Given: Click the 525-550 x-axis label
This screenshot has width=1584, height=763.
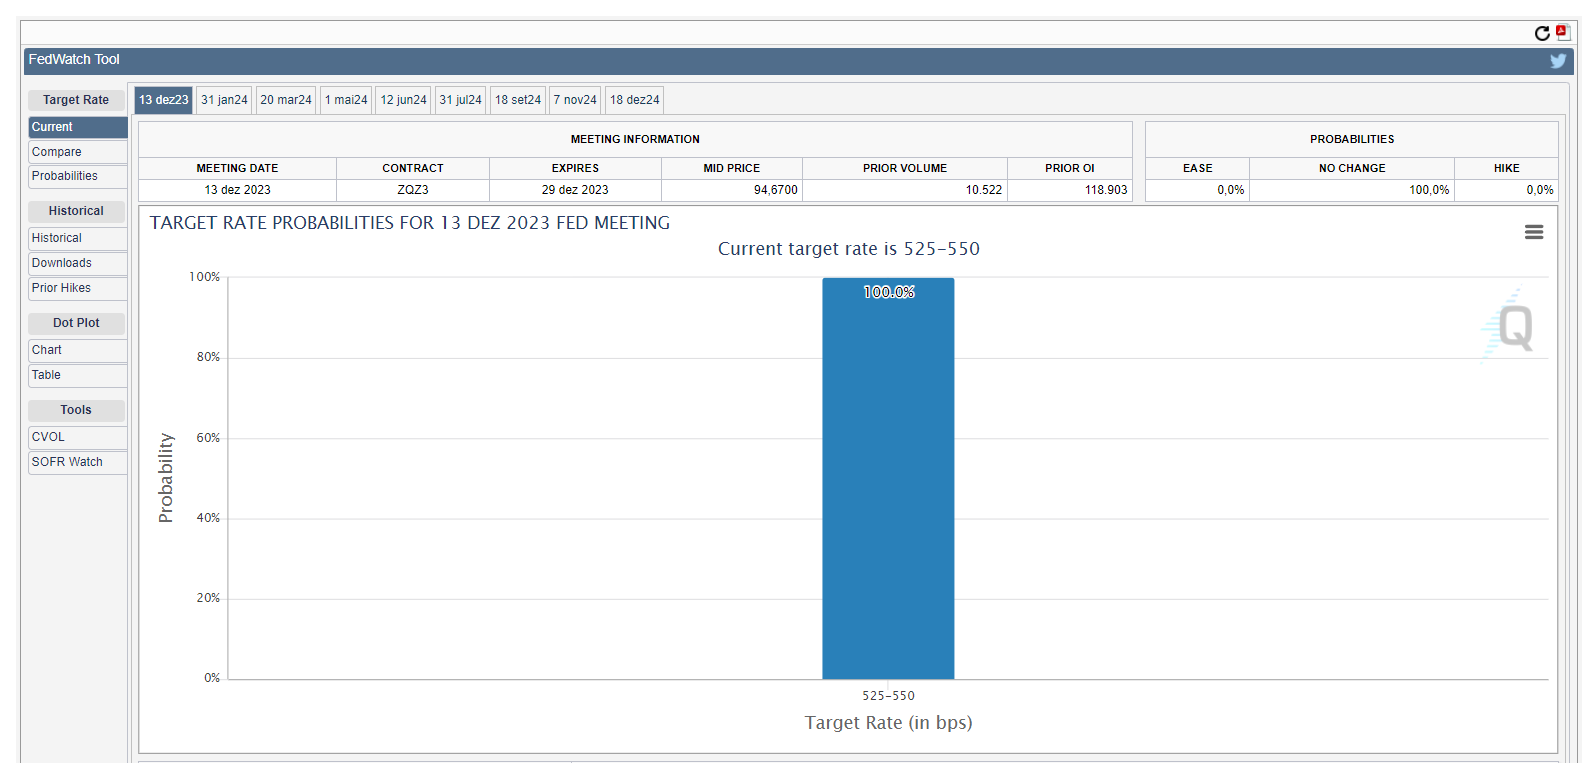Looking at the screenshot, I should click(888, 696).
